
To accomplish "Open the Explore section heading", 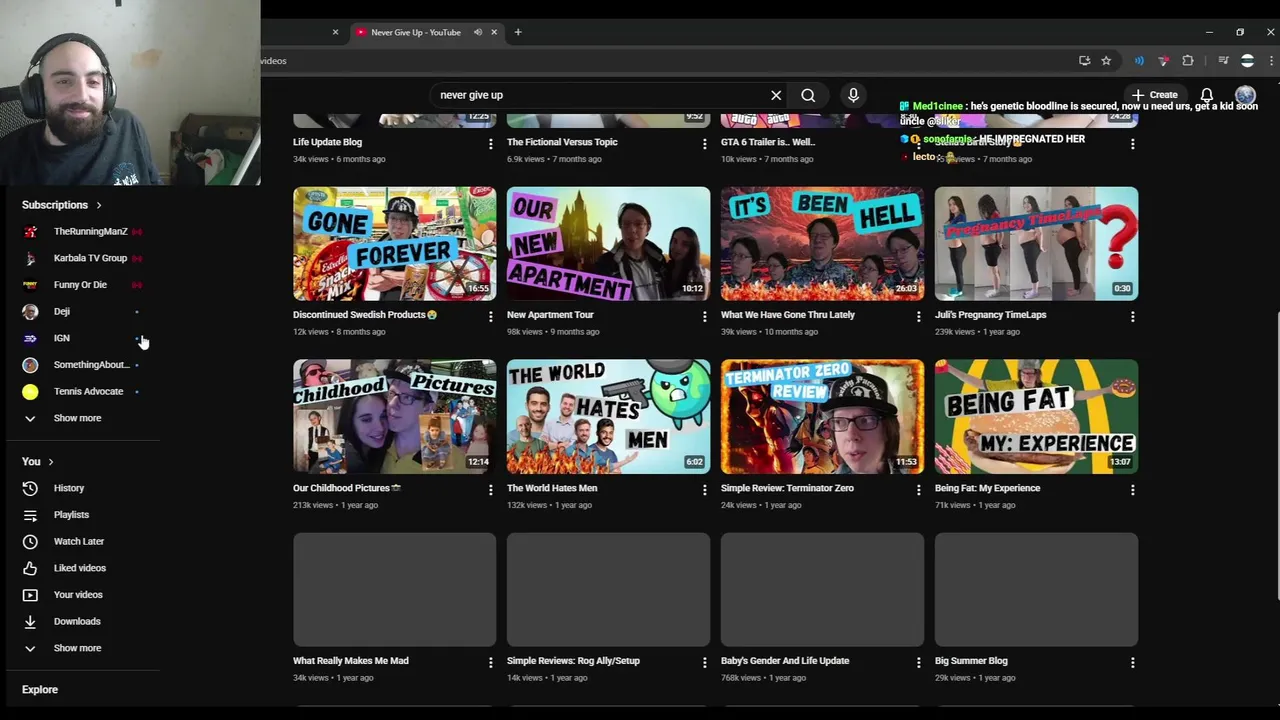I will coord(40,690).
